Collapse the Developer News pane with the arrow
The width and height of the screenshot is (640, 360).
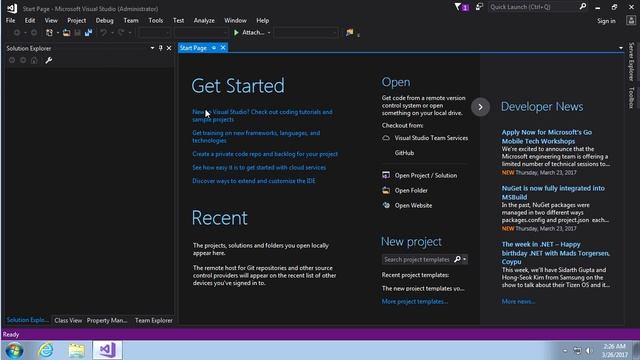480,107
